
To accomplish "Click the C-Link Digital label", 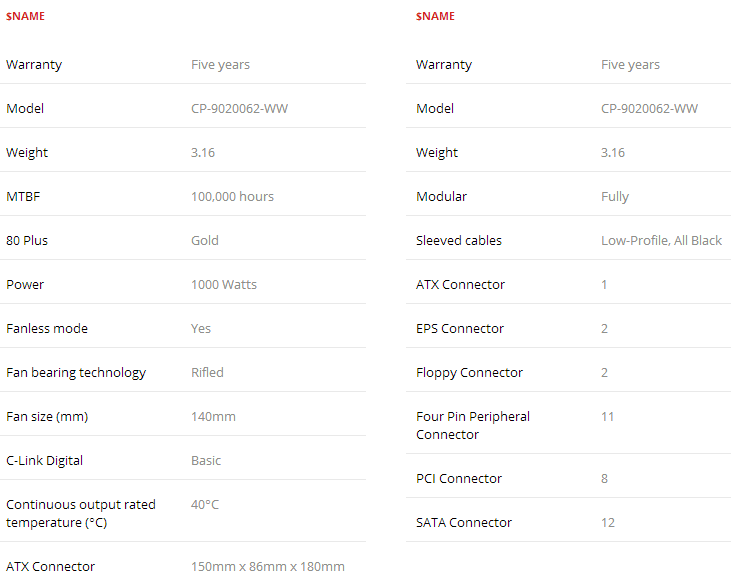I will [x=45, y=461].
